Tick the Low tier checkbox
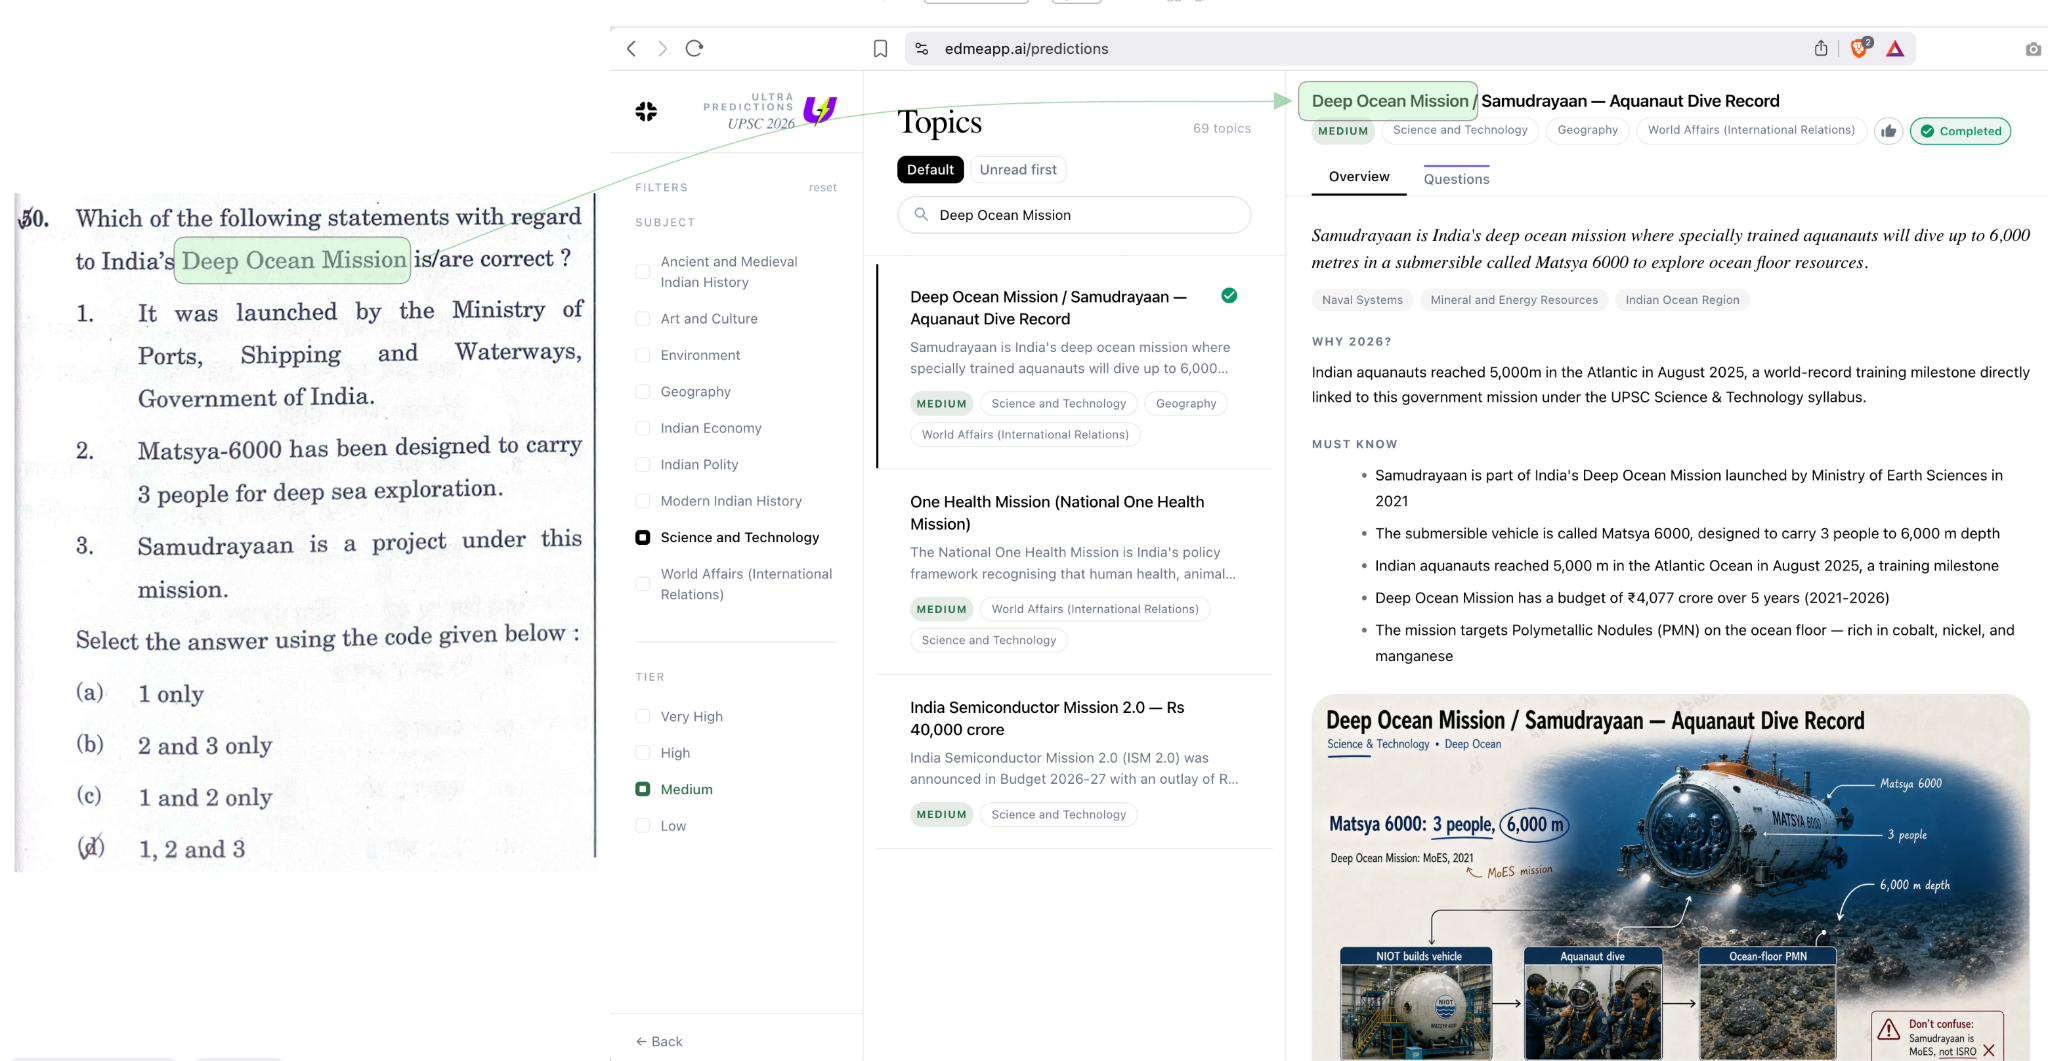The height and width of the screenshot is (1061, 2048). click(643, 826)
